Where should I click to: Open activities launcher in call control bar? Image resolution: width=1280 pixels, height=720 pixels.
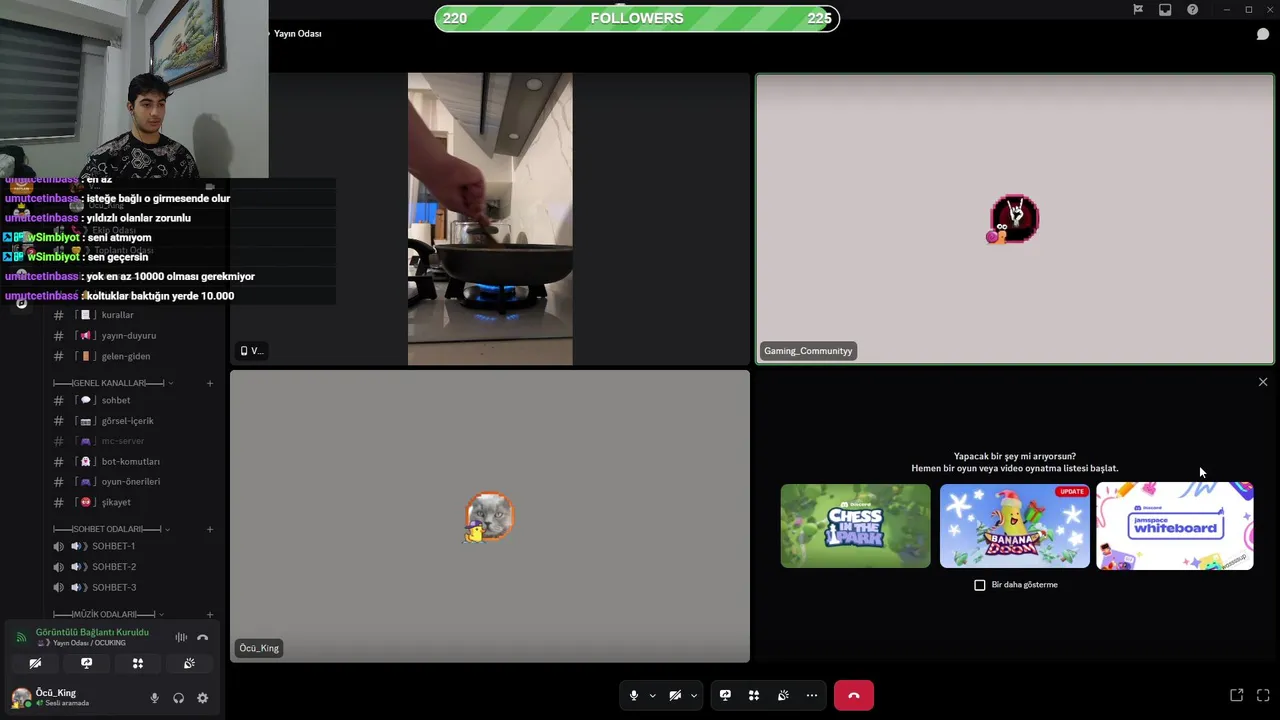[x=754, y=695]
